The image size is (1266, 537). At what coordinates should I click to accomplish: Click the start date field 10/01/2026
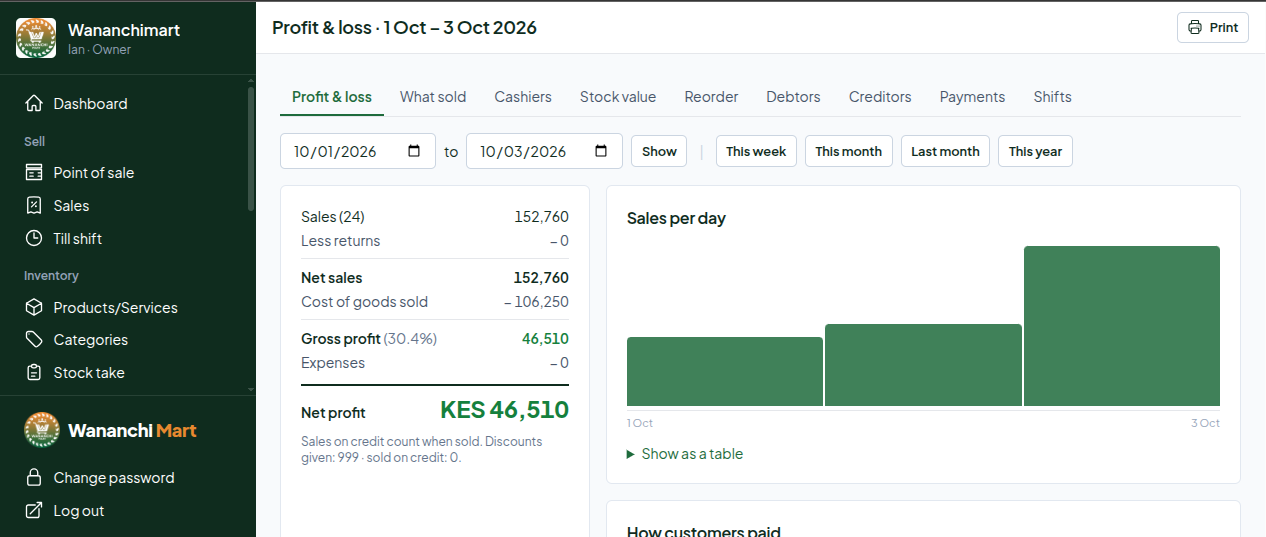pyautogui.click(x=358, y=152)
